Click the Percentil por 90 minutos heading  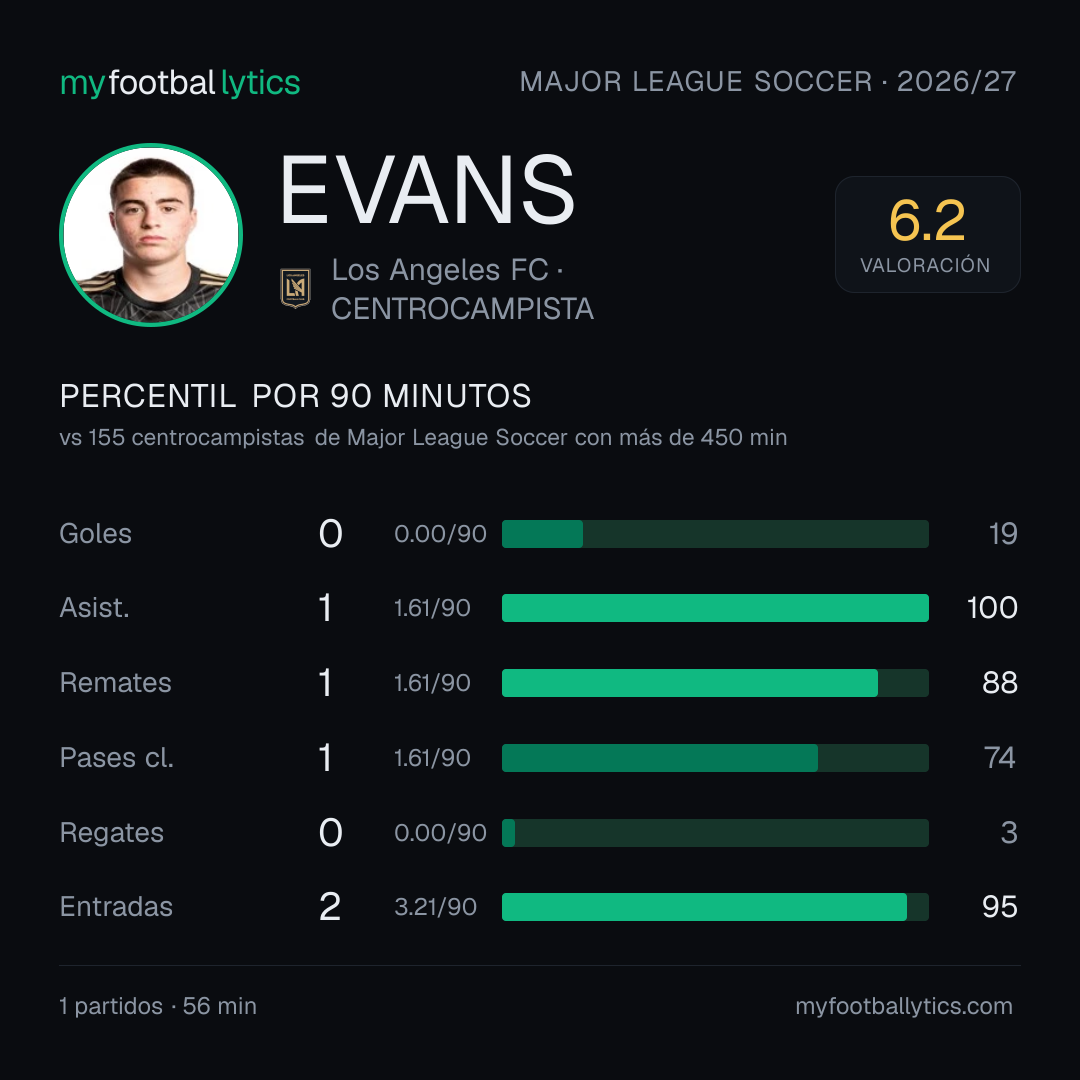click(x=295, y=396)
